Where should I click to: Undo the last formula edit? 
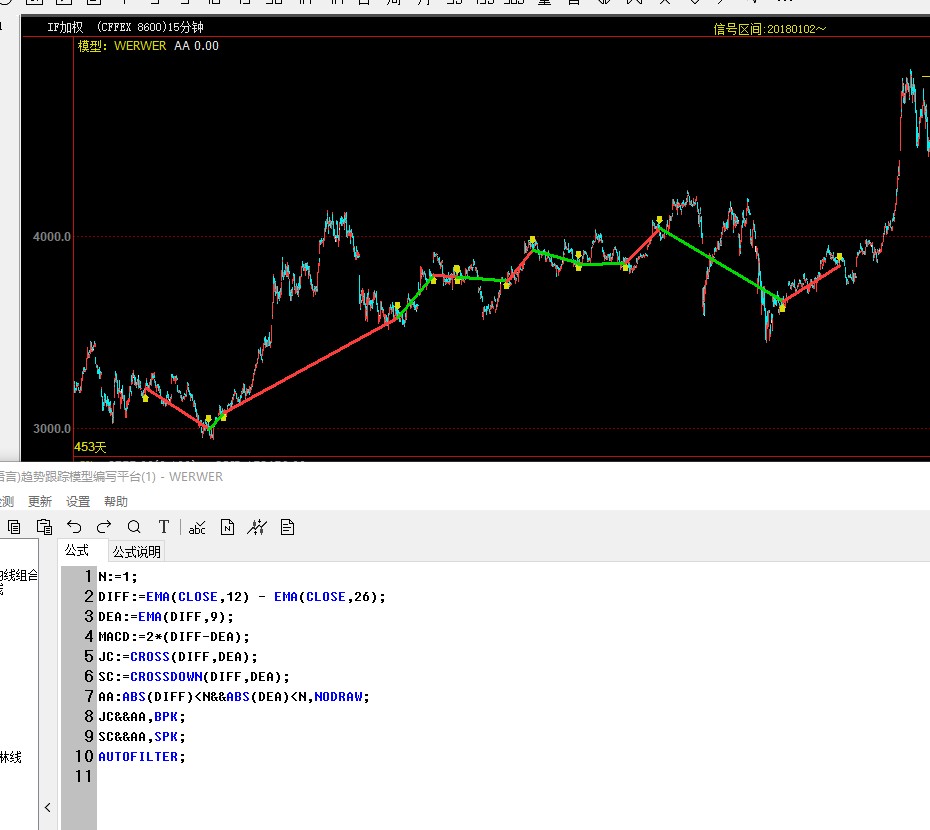[75, 527]
